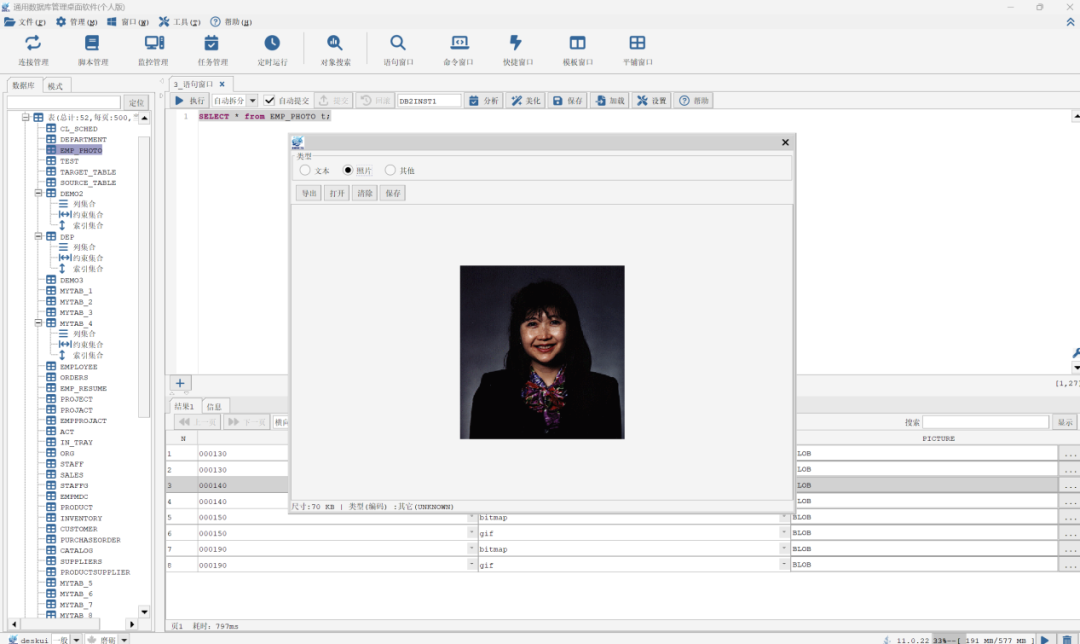Viewport: 1080px width, 644px height.
Task: Click the plus icon below the editor
Action: tap(180, 383)
